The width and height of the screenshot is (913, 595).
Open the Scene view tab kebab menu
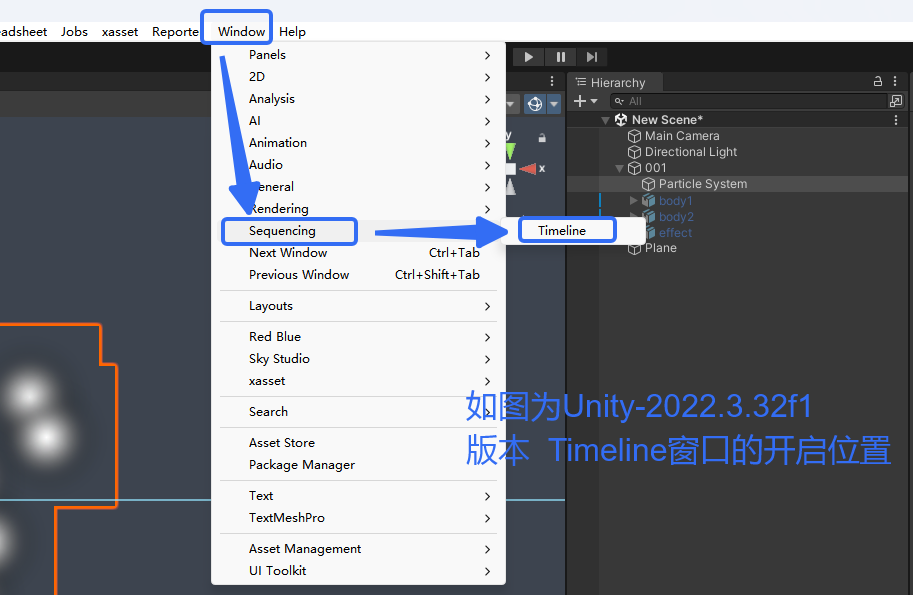(x=552, y=82)
